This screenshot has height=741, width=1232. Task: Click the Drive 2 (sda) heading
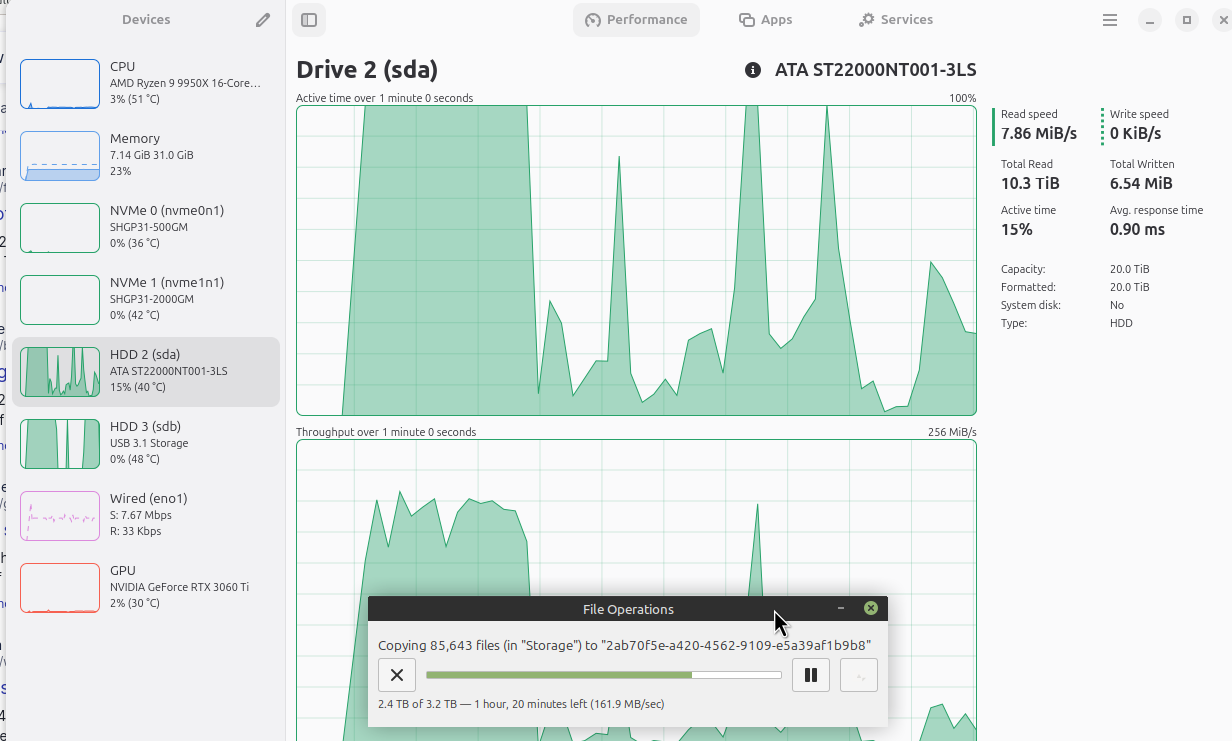(367, 70)
